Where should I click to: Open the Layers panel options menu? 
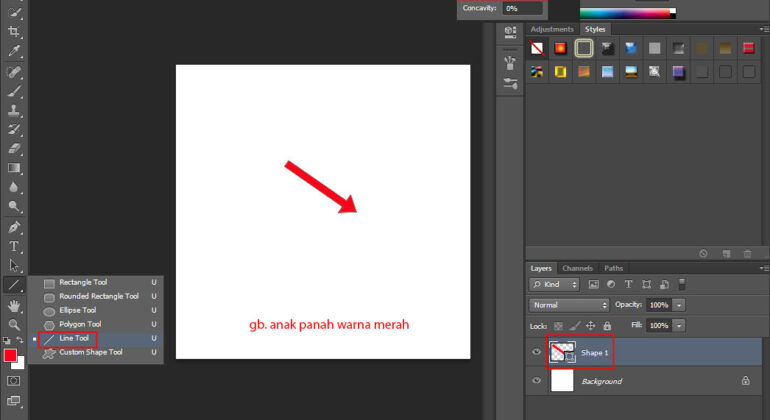764,268
